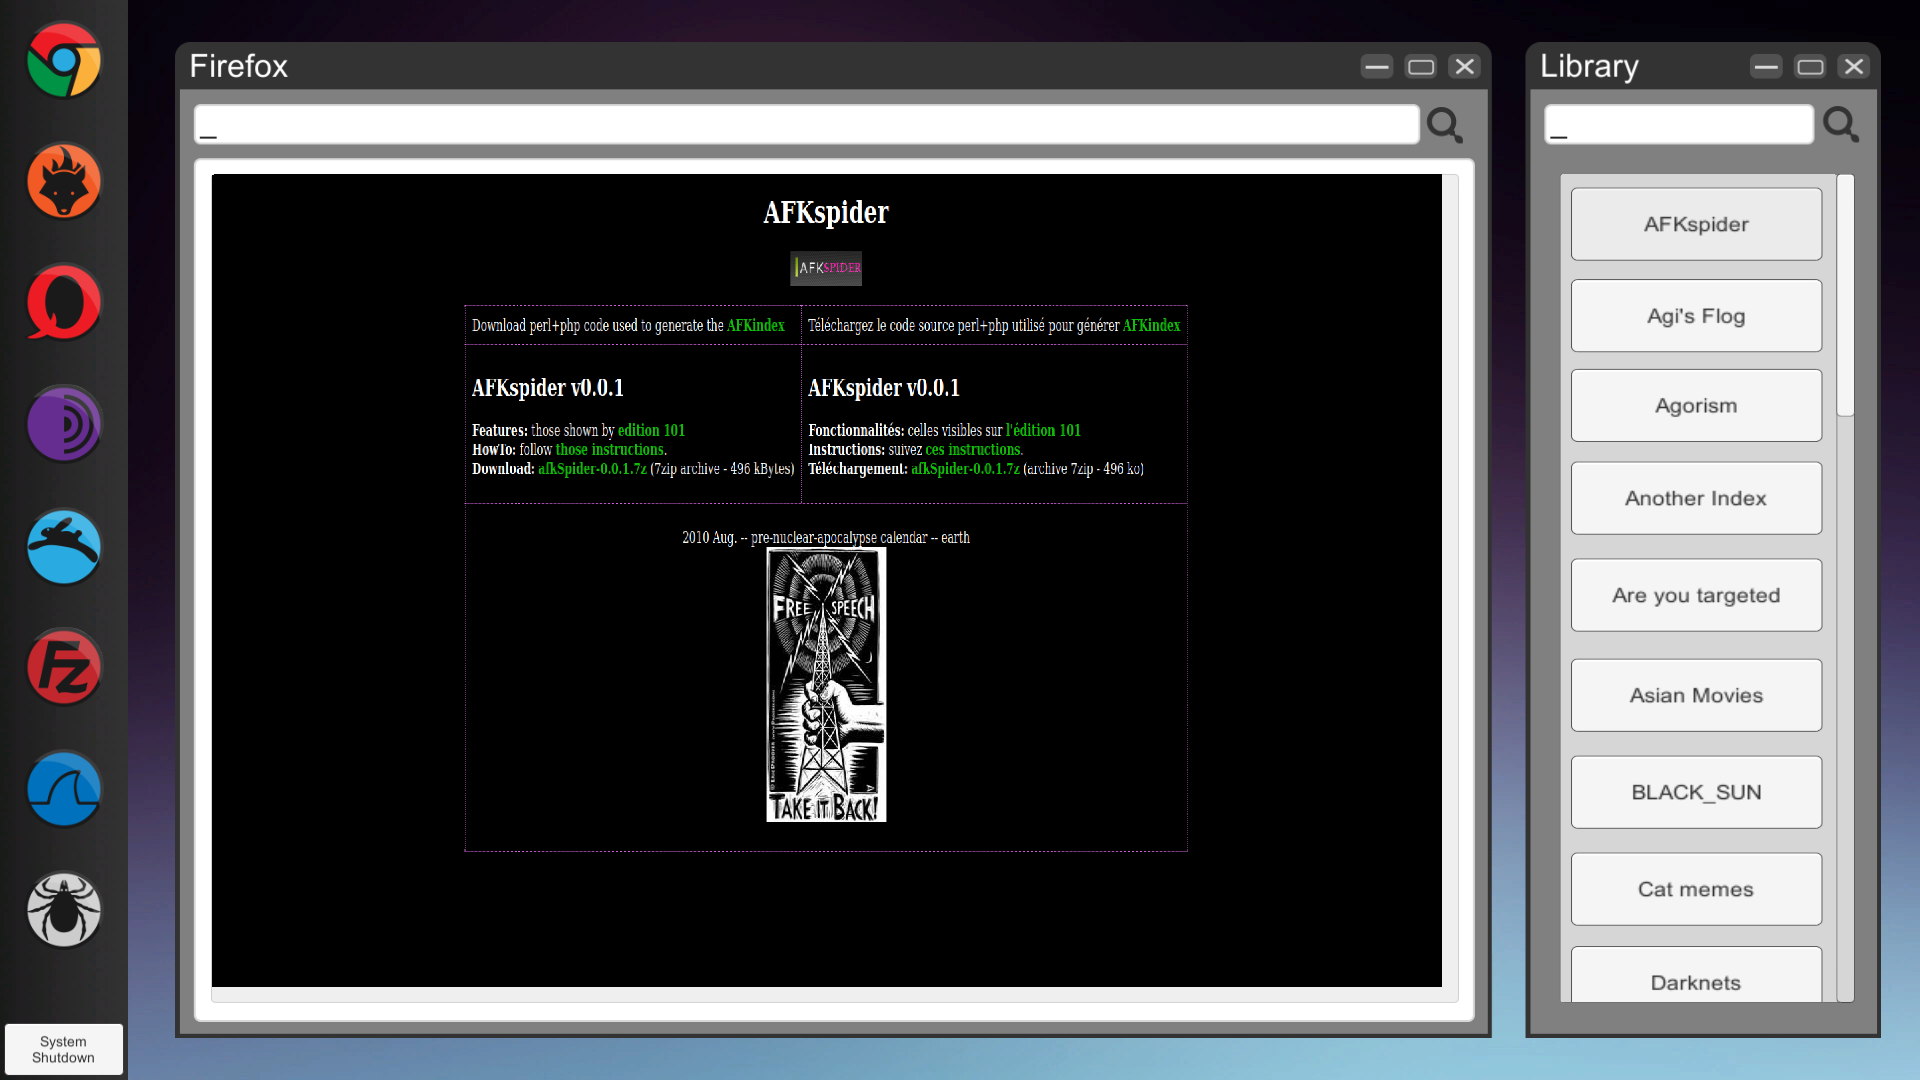Viewport: 1920px width, 1080px height.
Task: Launch the spider dock icon
Action: (64, 911)
